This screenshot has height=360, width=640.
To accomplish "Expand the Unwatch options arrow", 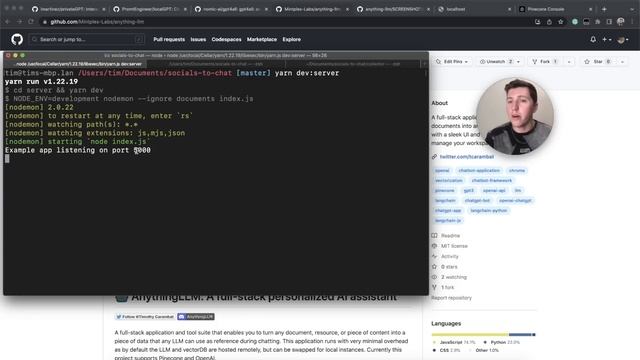I will pos(518,62).
